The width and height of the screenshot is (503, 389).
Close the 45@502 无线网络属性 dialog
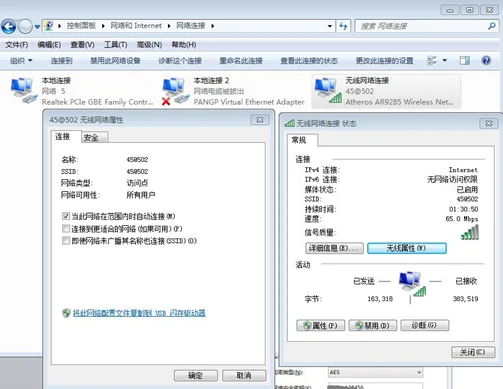coord(259,120)
